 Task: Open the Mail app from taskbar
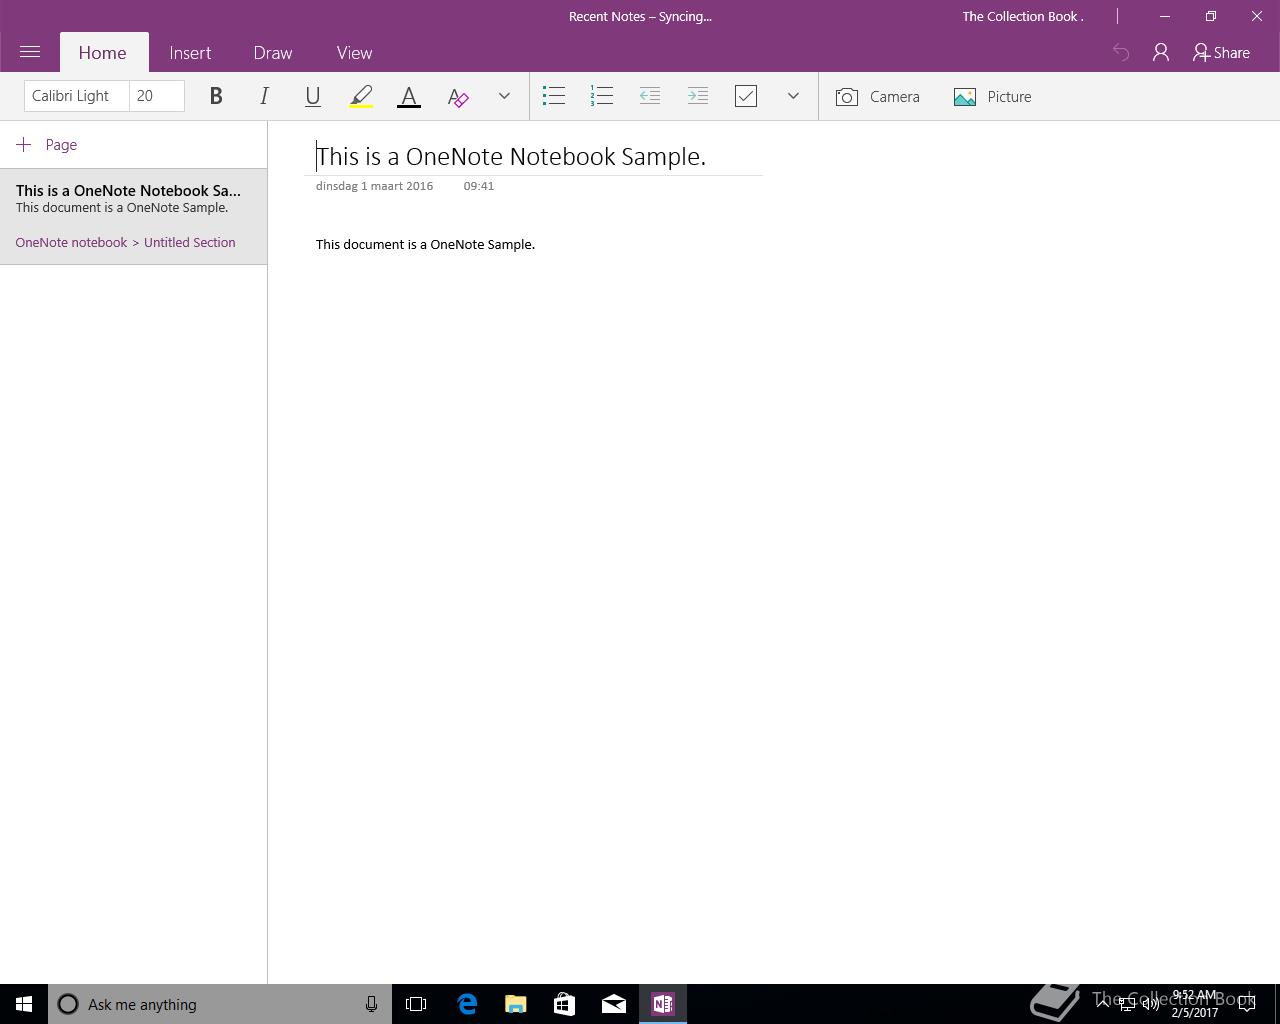(614, 1004)
